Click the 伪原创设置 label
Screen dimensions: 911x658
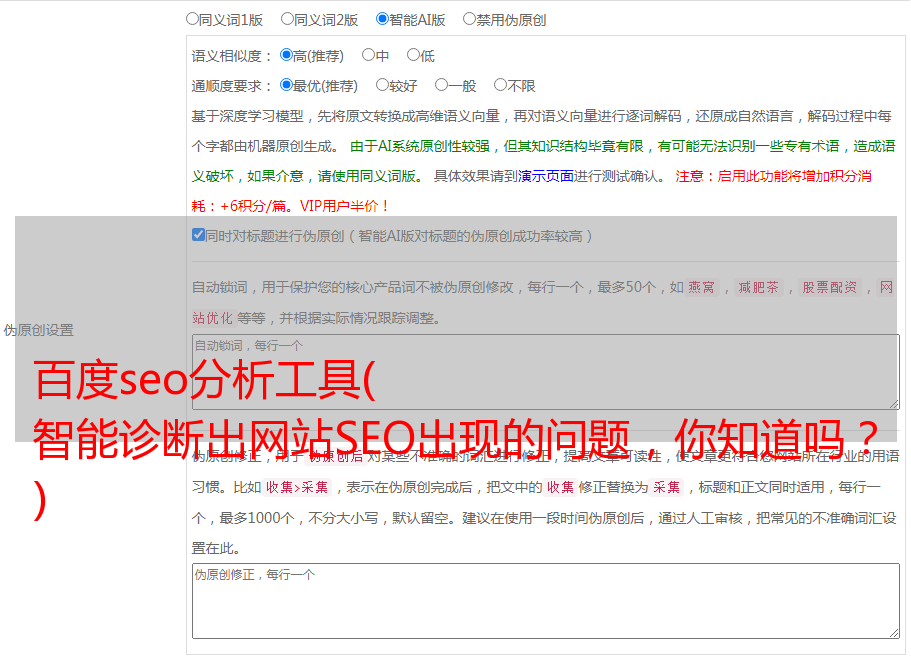pos(38,330)
